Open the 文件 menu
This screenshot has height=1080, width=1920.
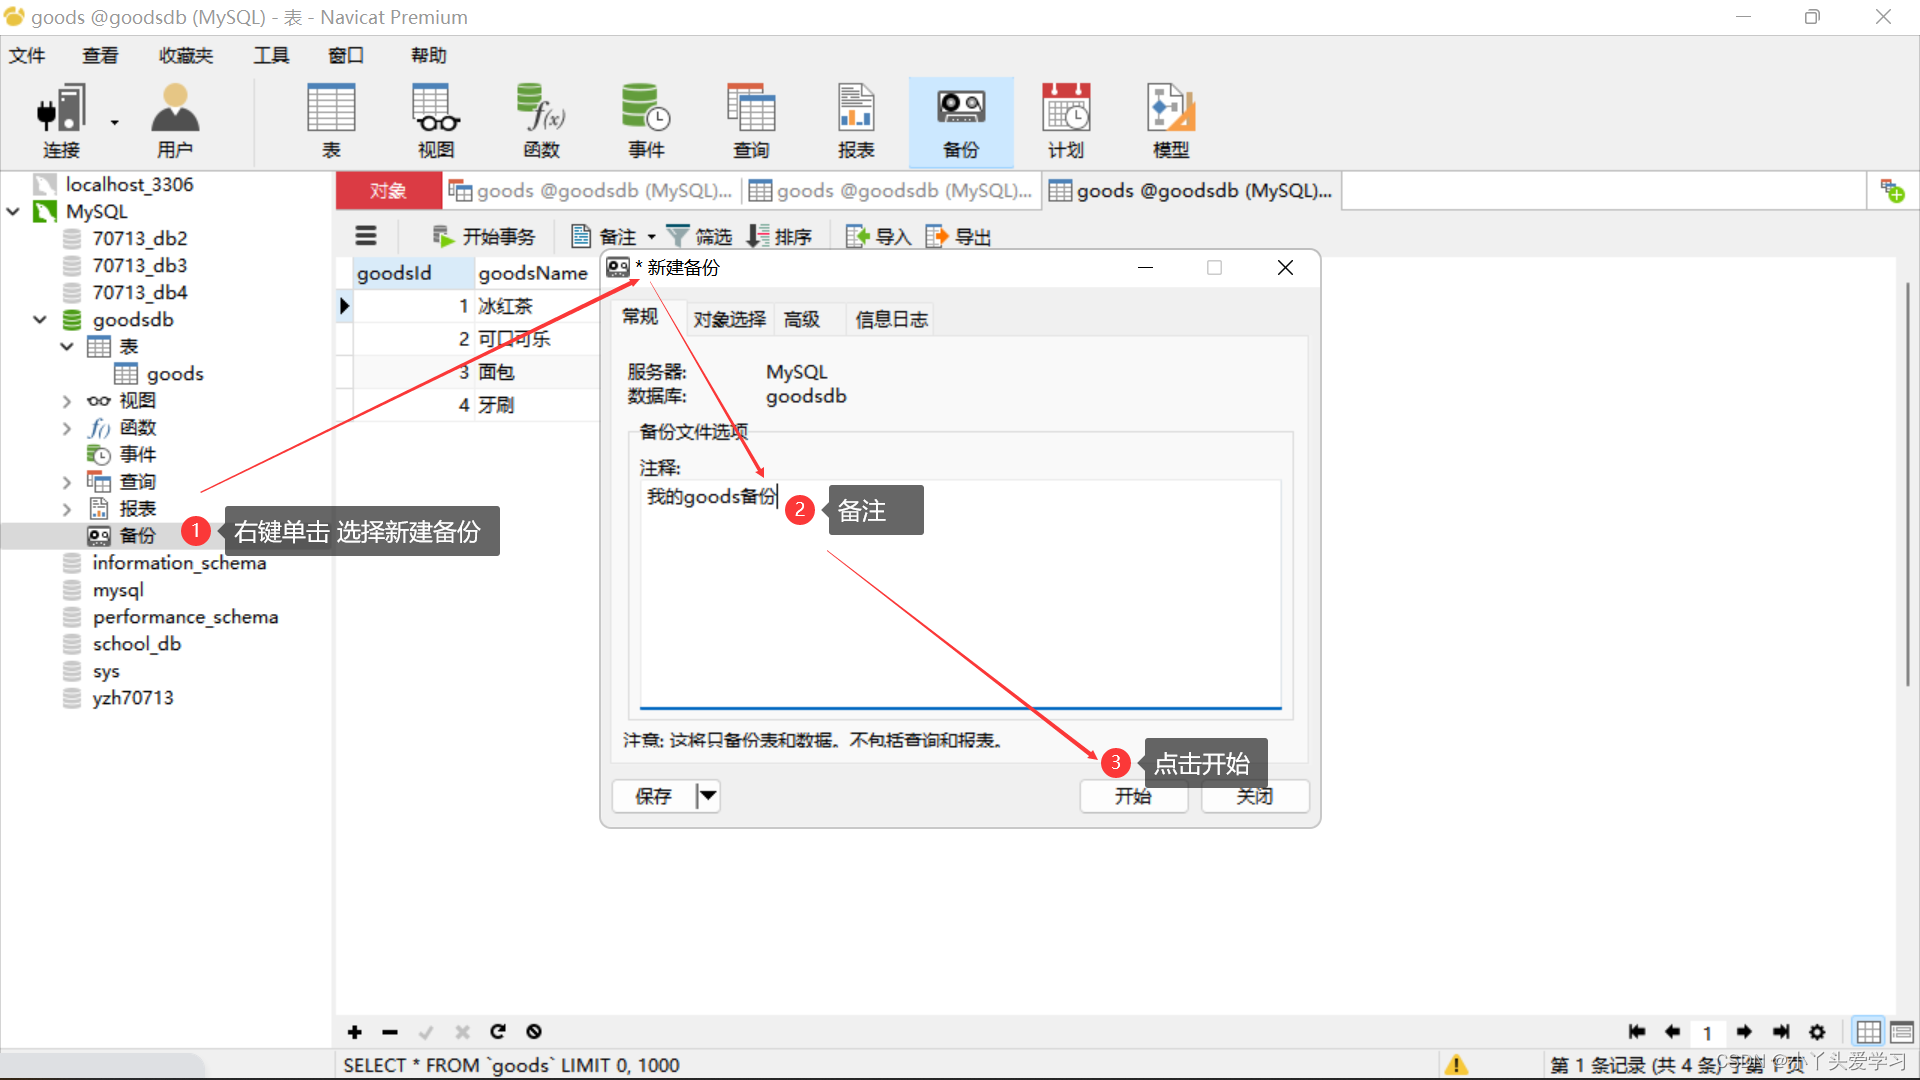[28, 55]
